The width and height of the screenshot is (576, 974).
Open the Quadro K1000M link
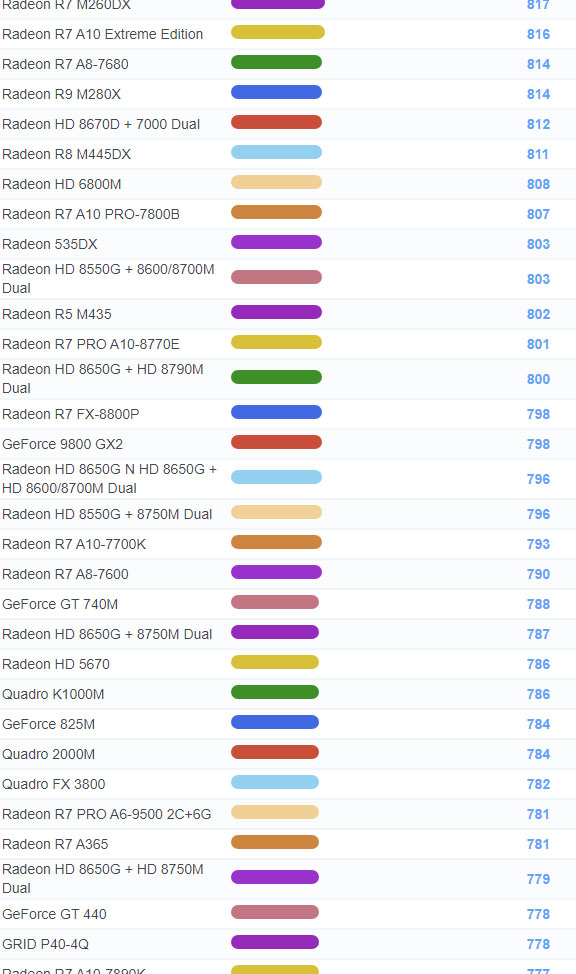click(53, 694)
